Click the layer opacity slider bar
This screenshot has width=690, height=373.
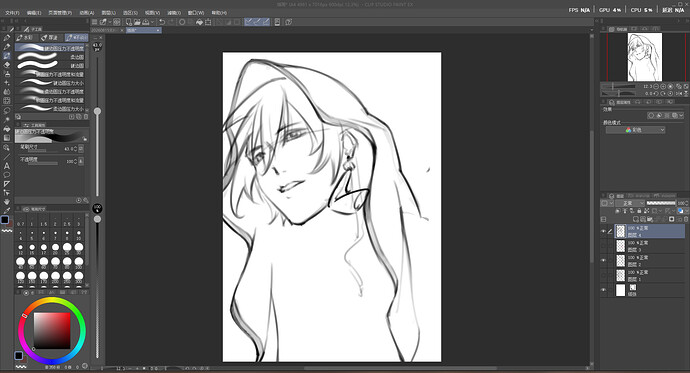[661, 203]
